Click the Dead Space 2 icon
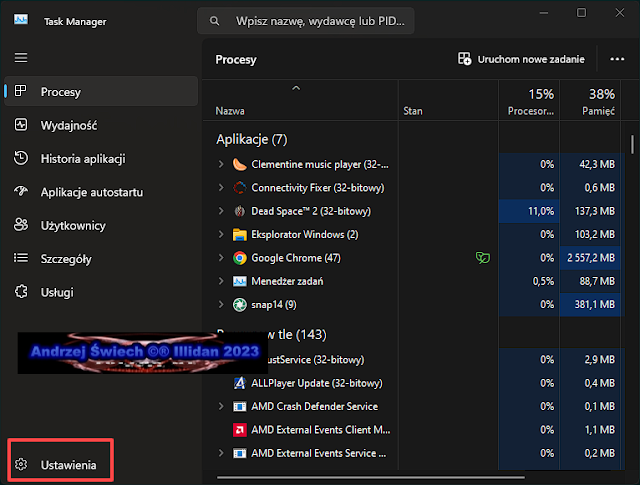This screenshot has width=640, height=485. 240,211
